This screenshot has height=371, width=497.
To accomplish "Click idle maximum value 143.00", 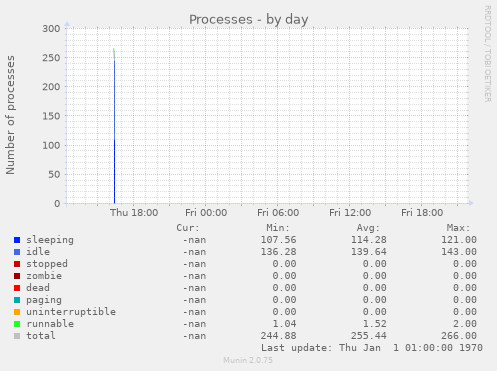I will click(x=459, y=252).
